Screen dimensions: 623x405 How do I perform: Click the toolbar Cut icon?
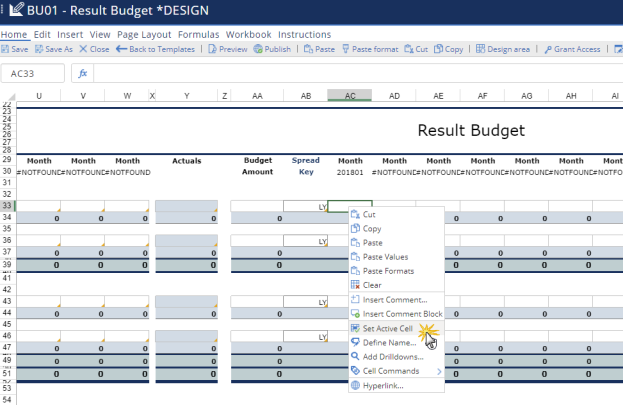pyautogui.click(x=409, y=49)
